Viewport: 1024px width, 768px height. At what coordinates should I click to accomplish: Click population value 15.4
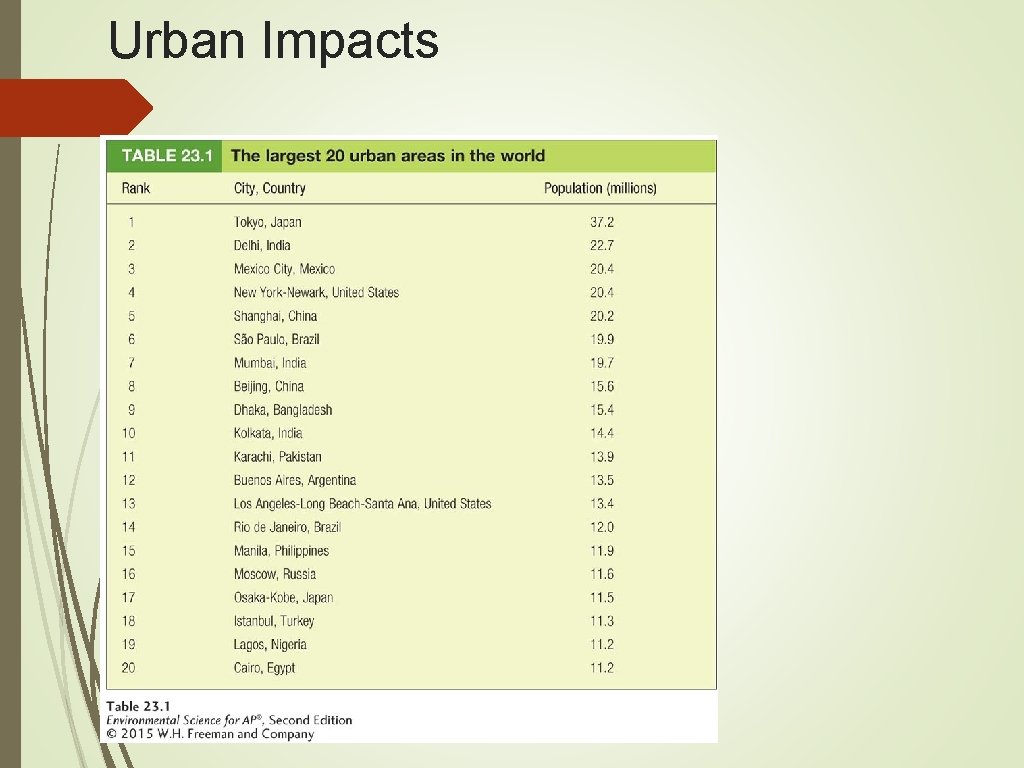601,410
